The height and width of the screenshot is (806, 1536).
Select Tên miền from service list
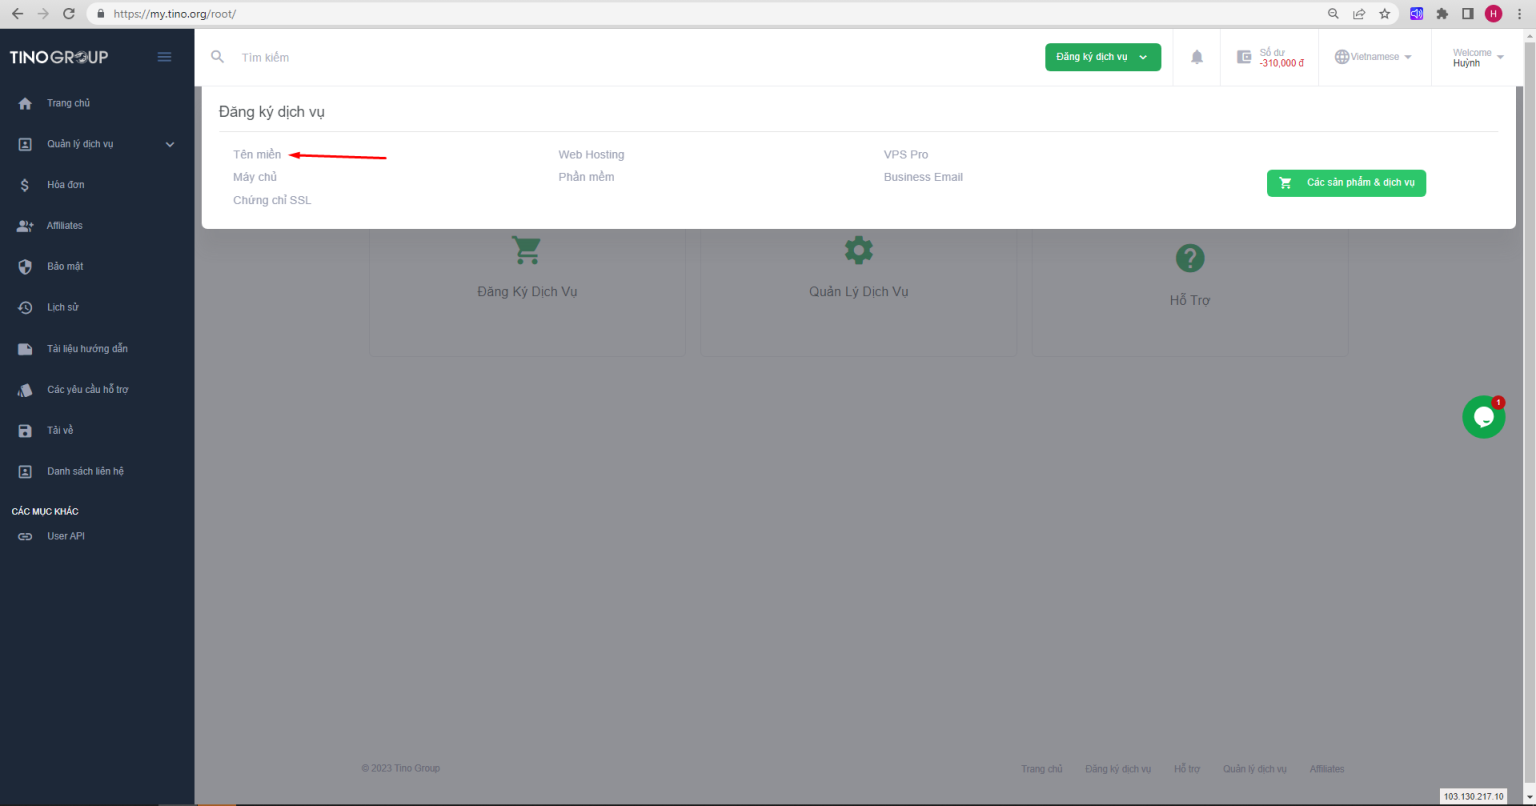257,154
